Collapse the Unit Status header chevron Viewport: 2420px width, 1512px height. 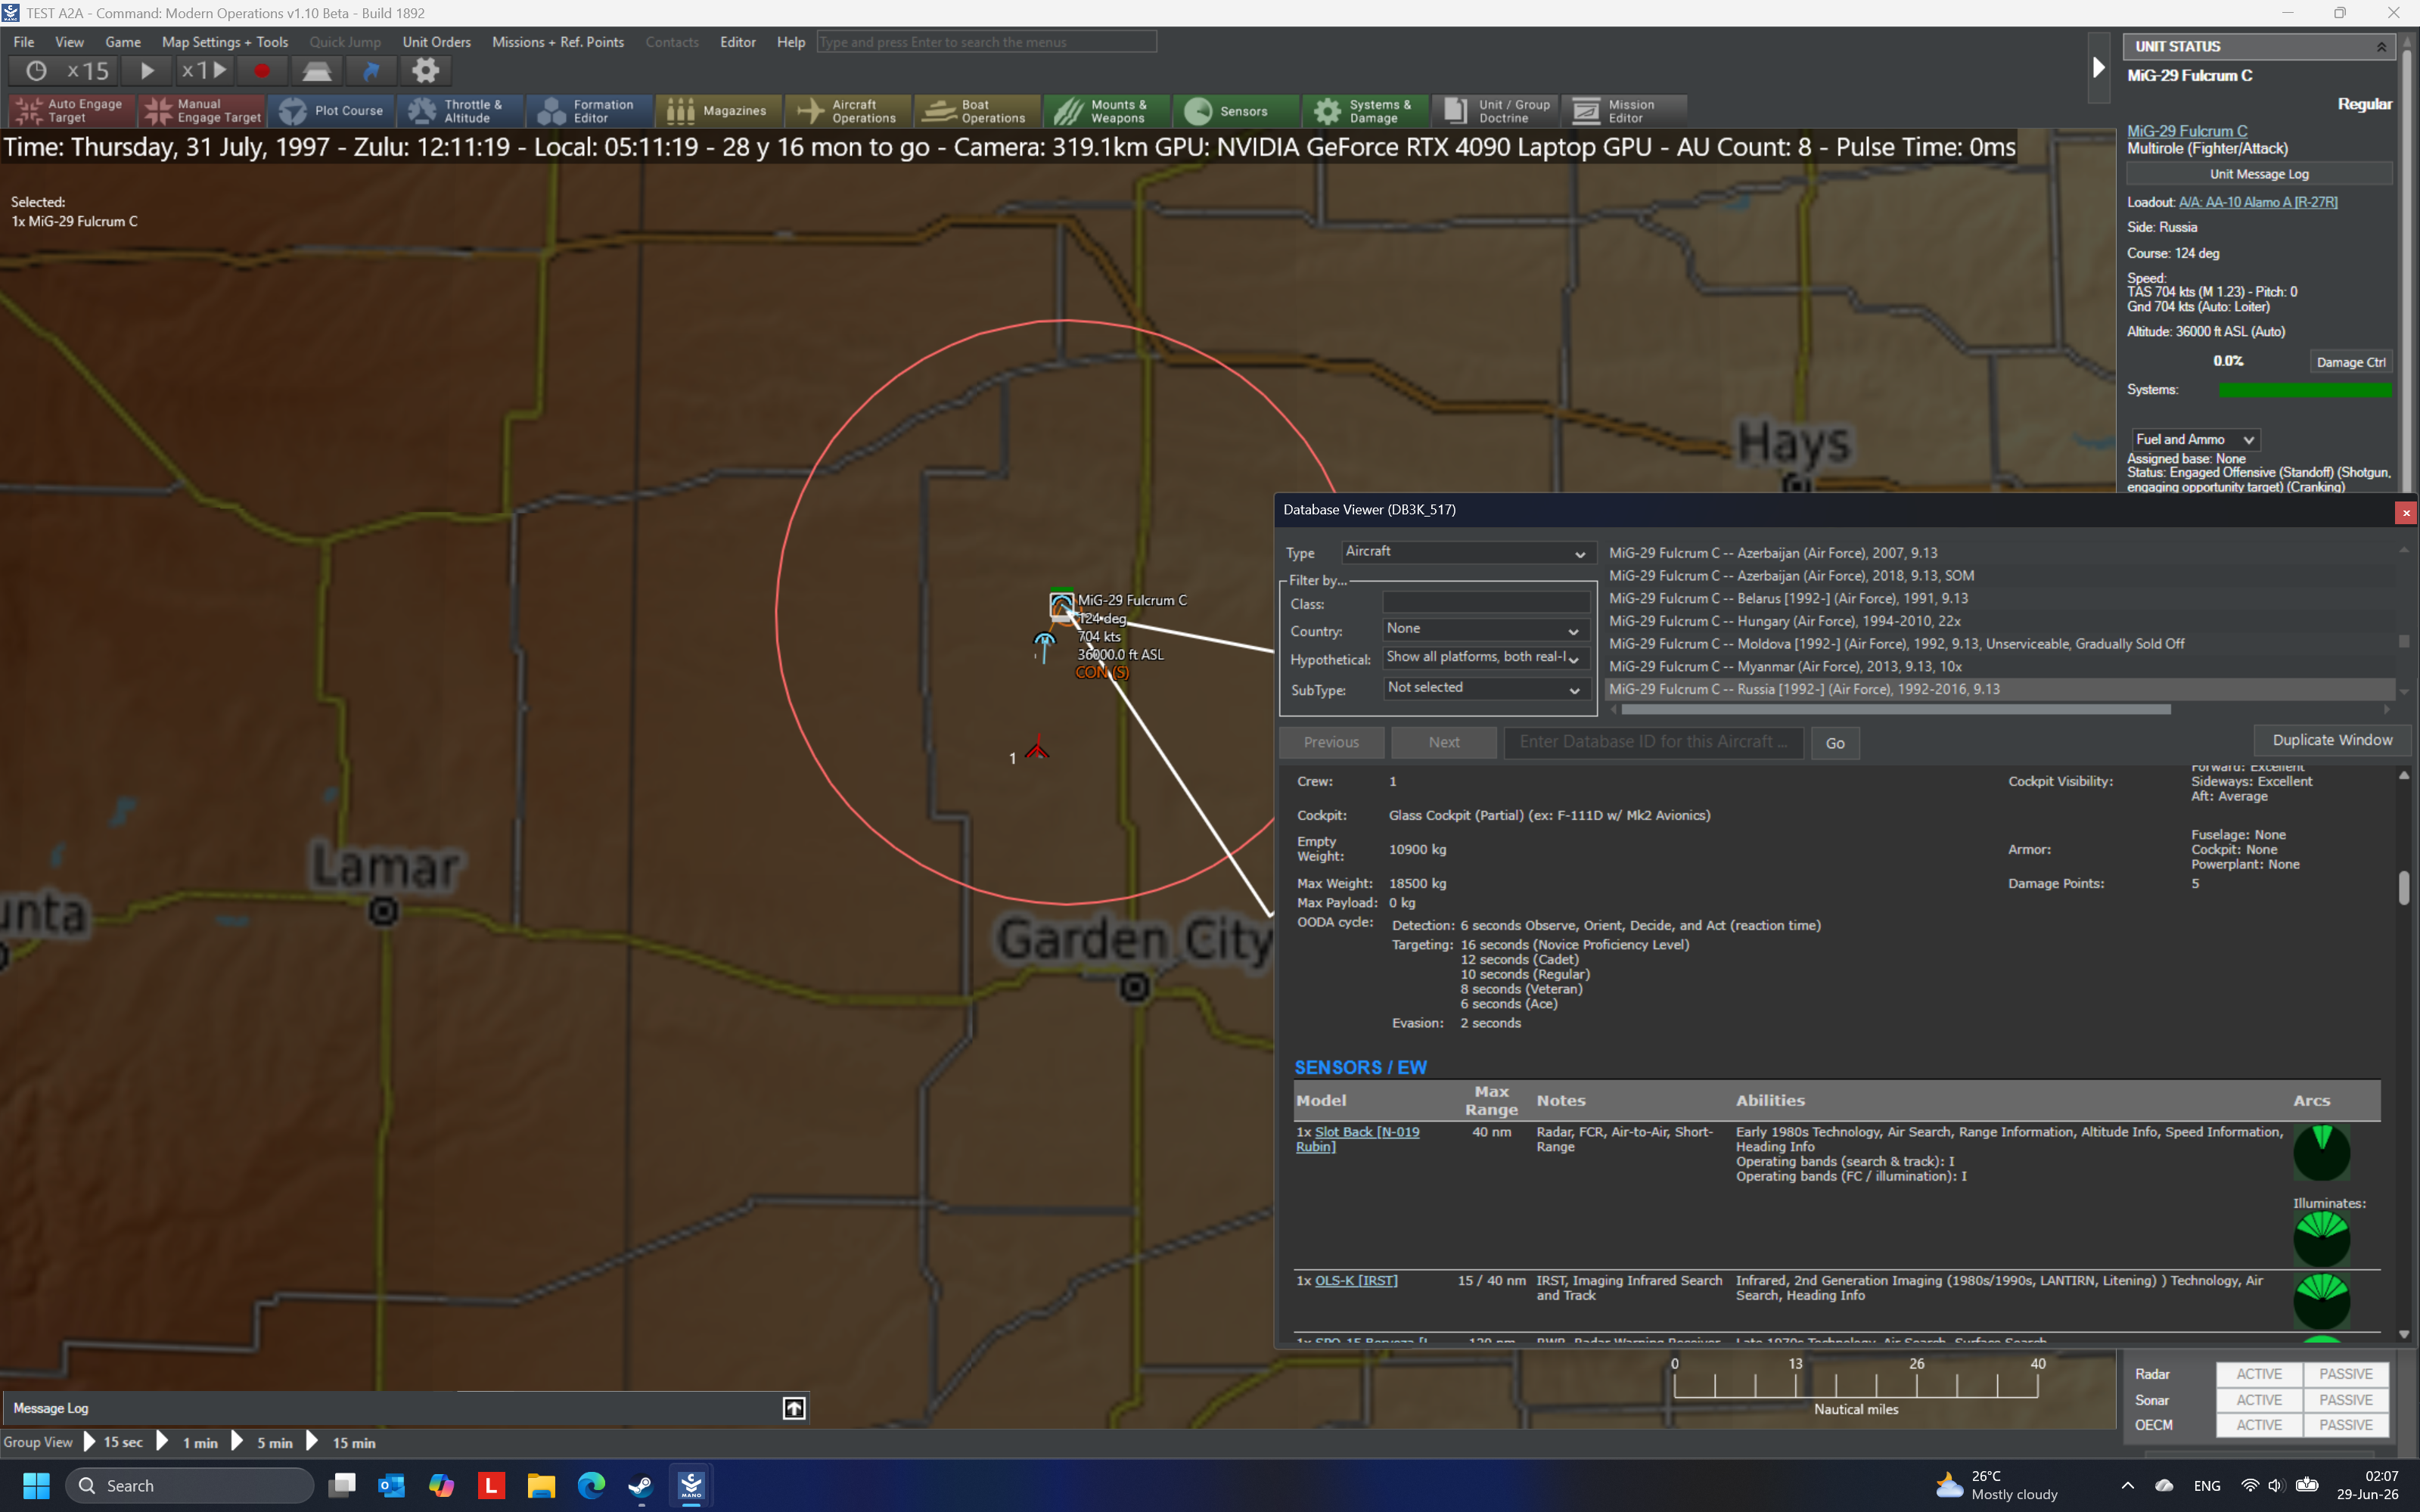[2381, 47]
